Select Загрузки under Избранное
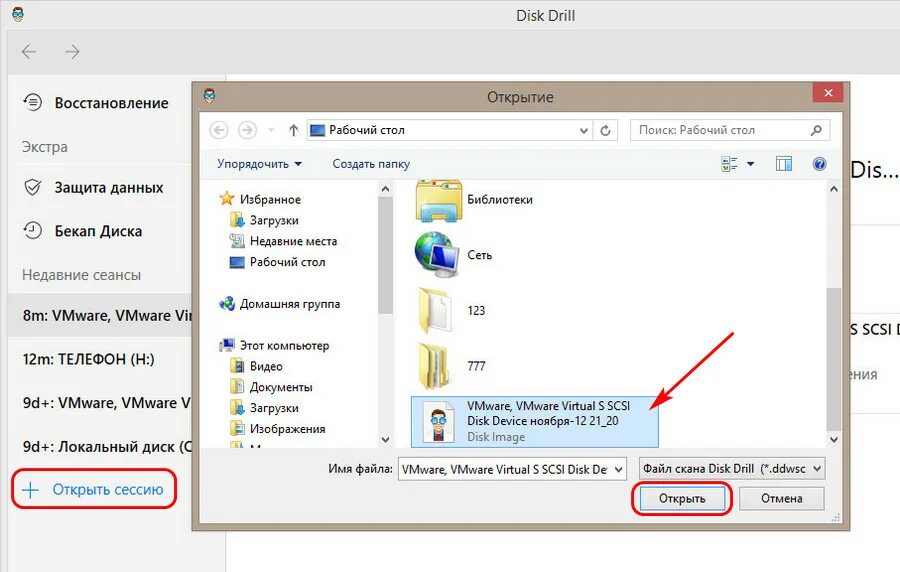The height and width of the screenshot is (572, 900). (274, 220)
